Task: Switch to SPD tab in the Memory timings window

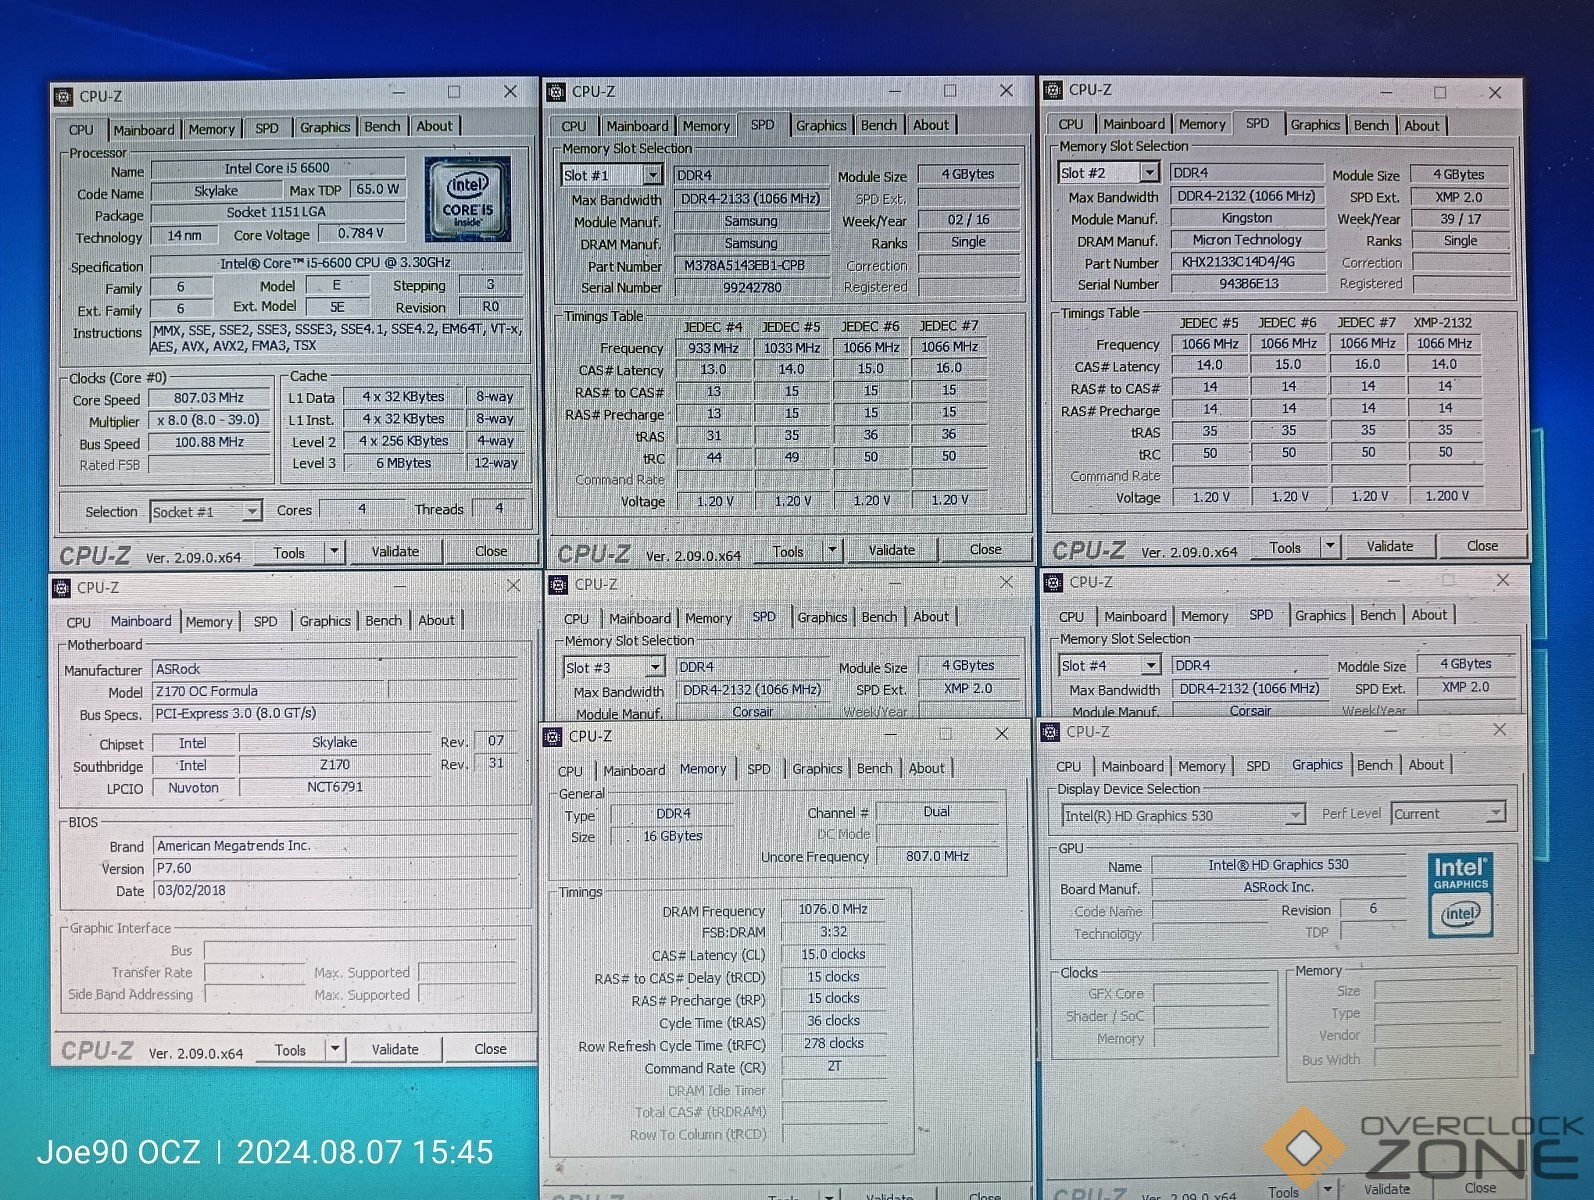Action: pos(759,769)
